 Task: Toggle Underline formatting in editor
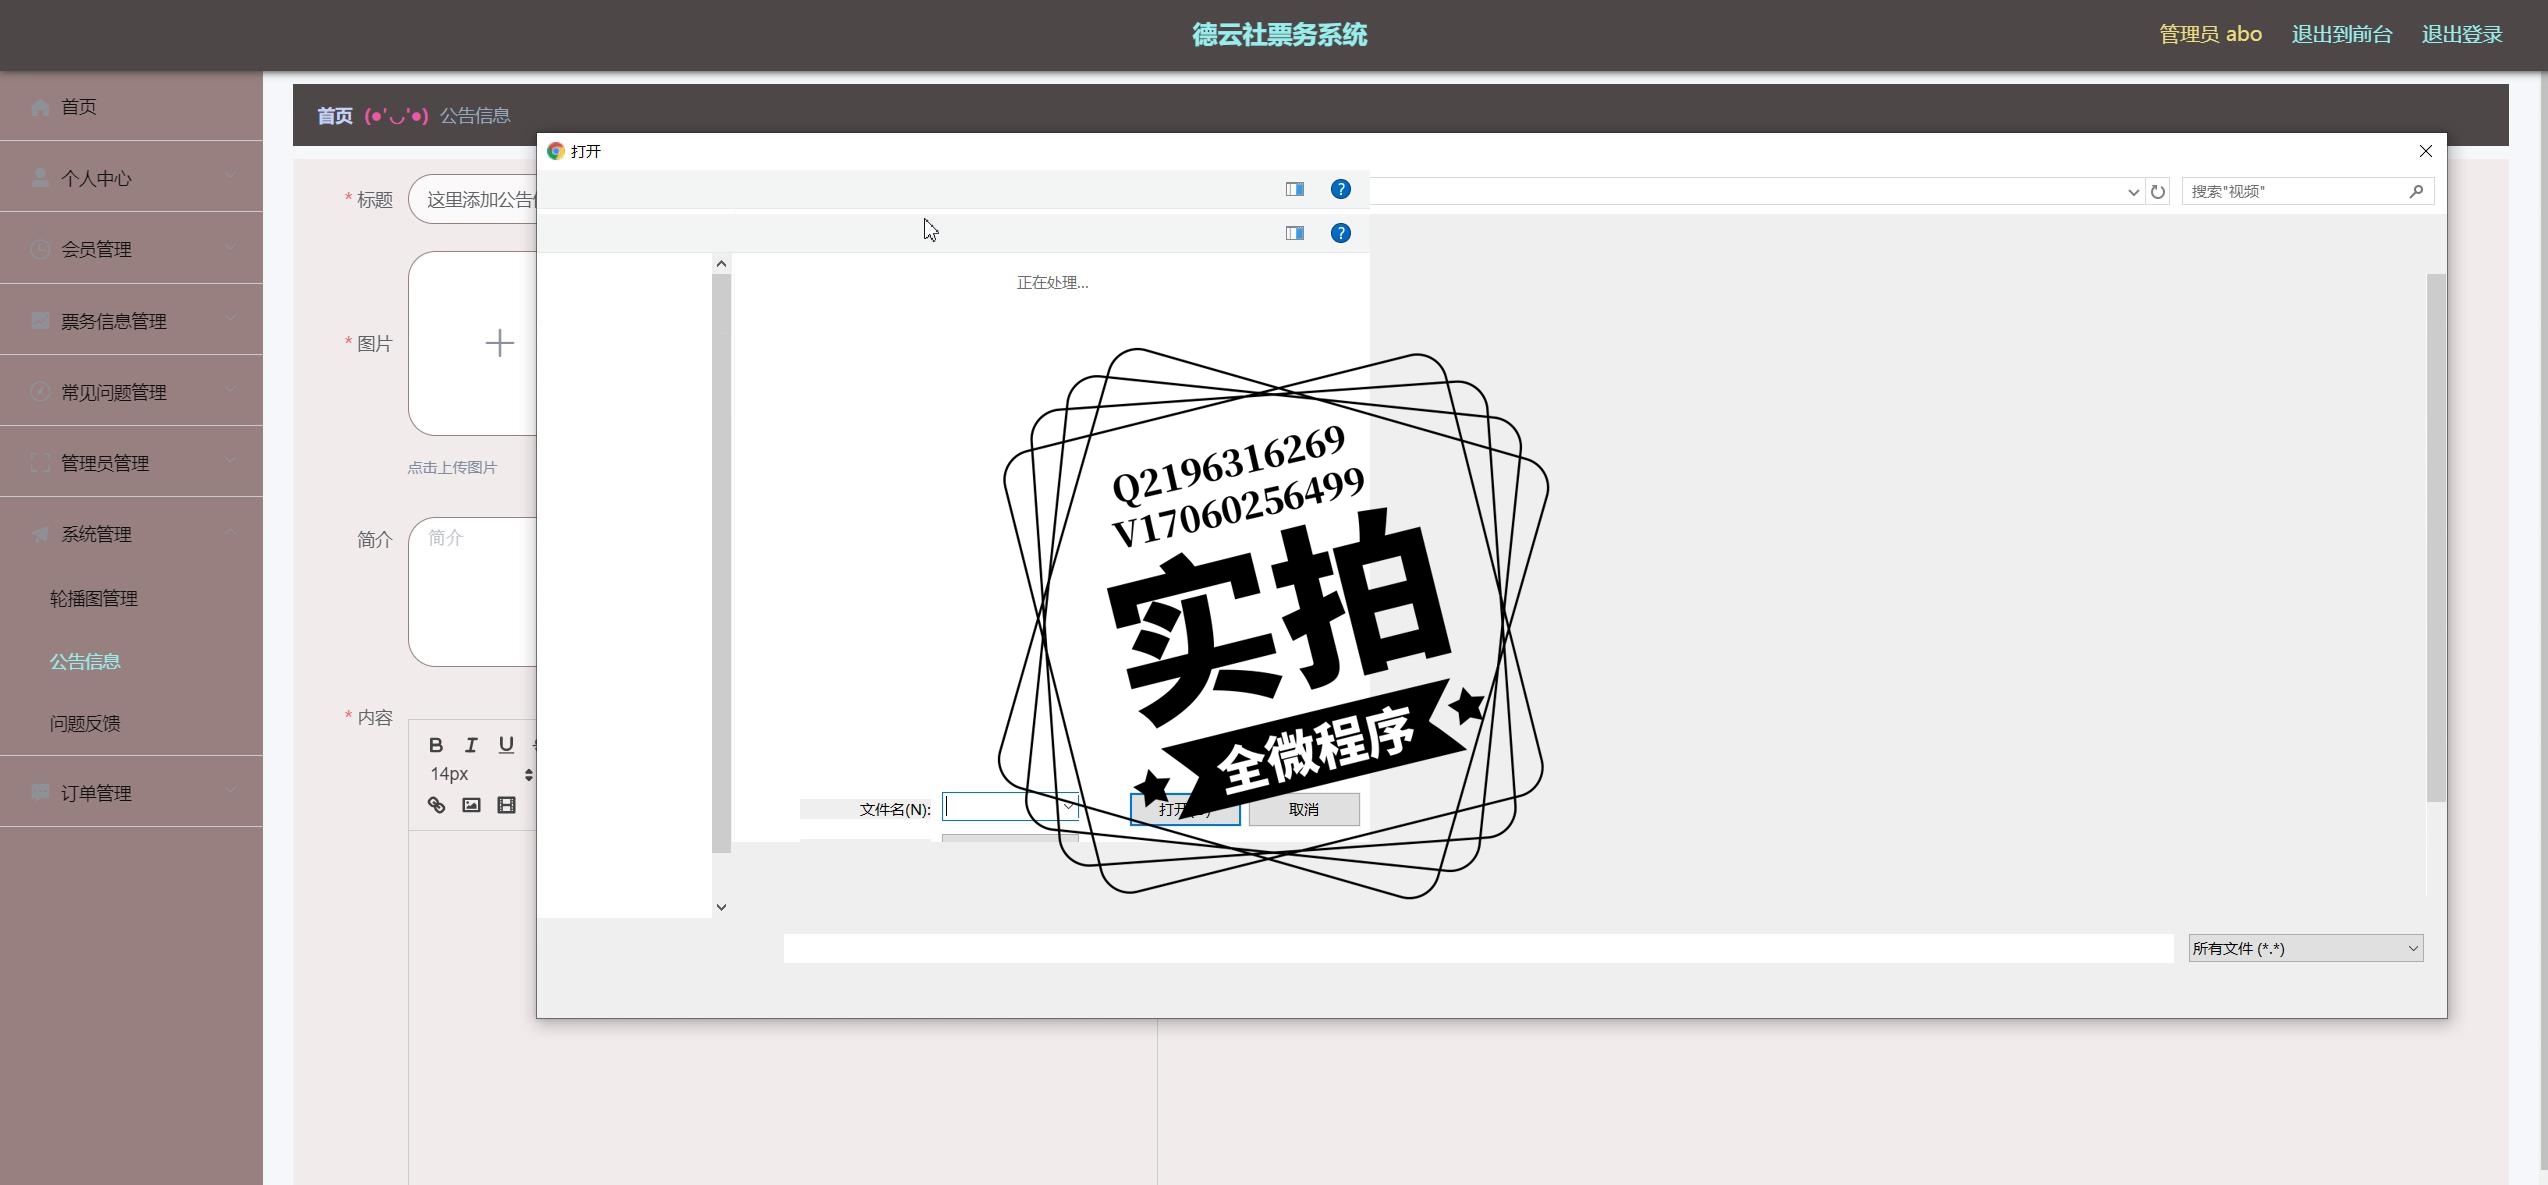pos(506,745)
